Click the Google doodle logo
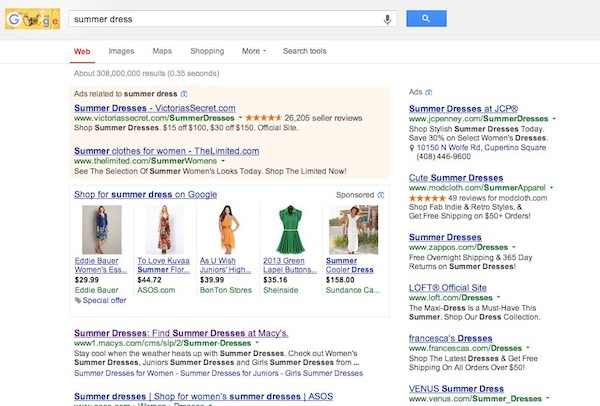This screenshot has width=600, height=406. [x=33, y=19]
